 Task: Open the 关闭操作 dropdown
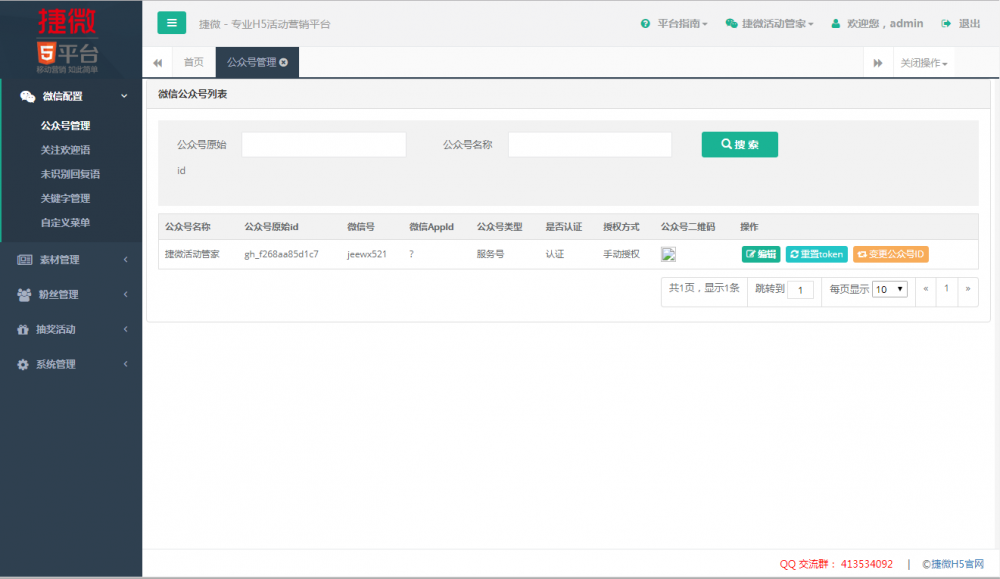coord(921,61)
